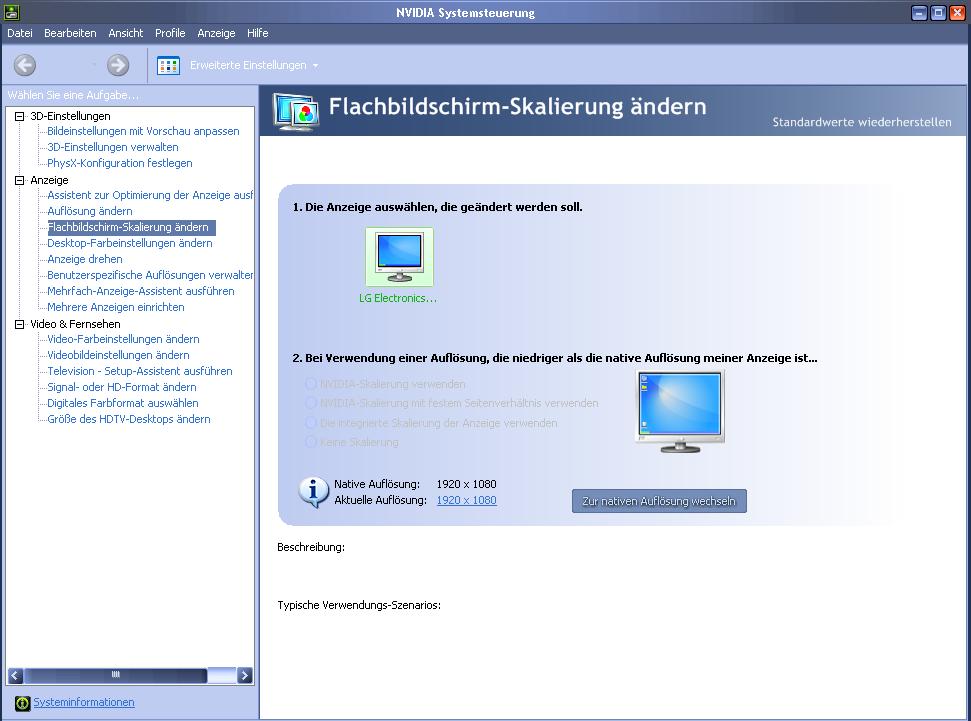Open Video-Farbeinstellungen ändern

click(x=123, y=339)
